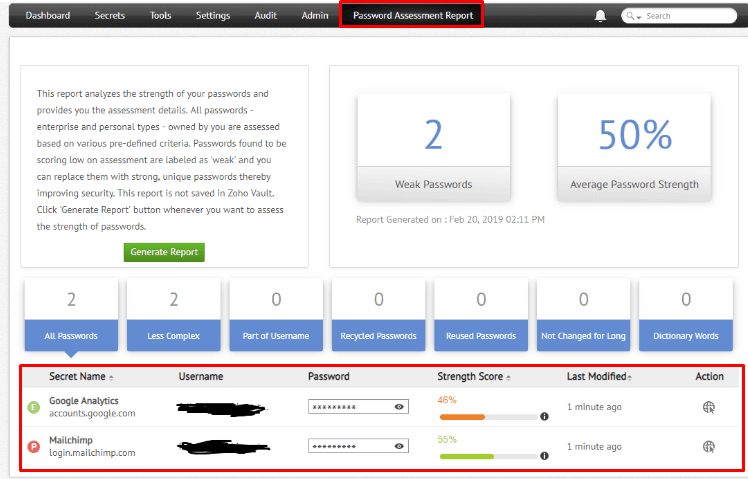
Task: Switch to the Admin tab
Action: click(x=315, y=16)
